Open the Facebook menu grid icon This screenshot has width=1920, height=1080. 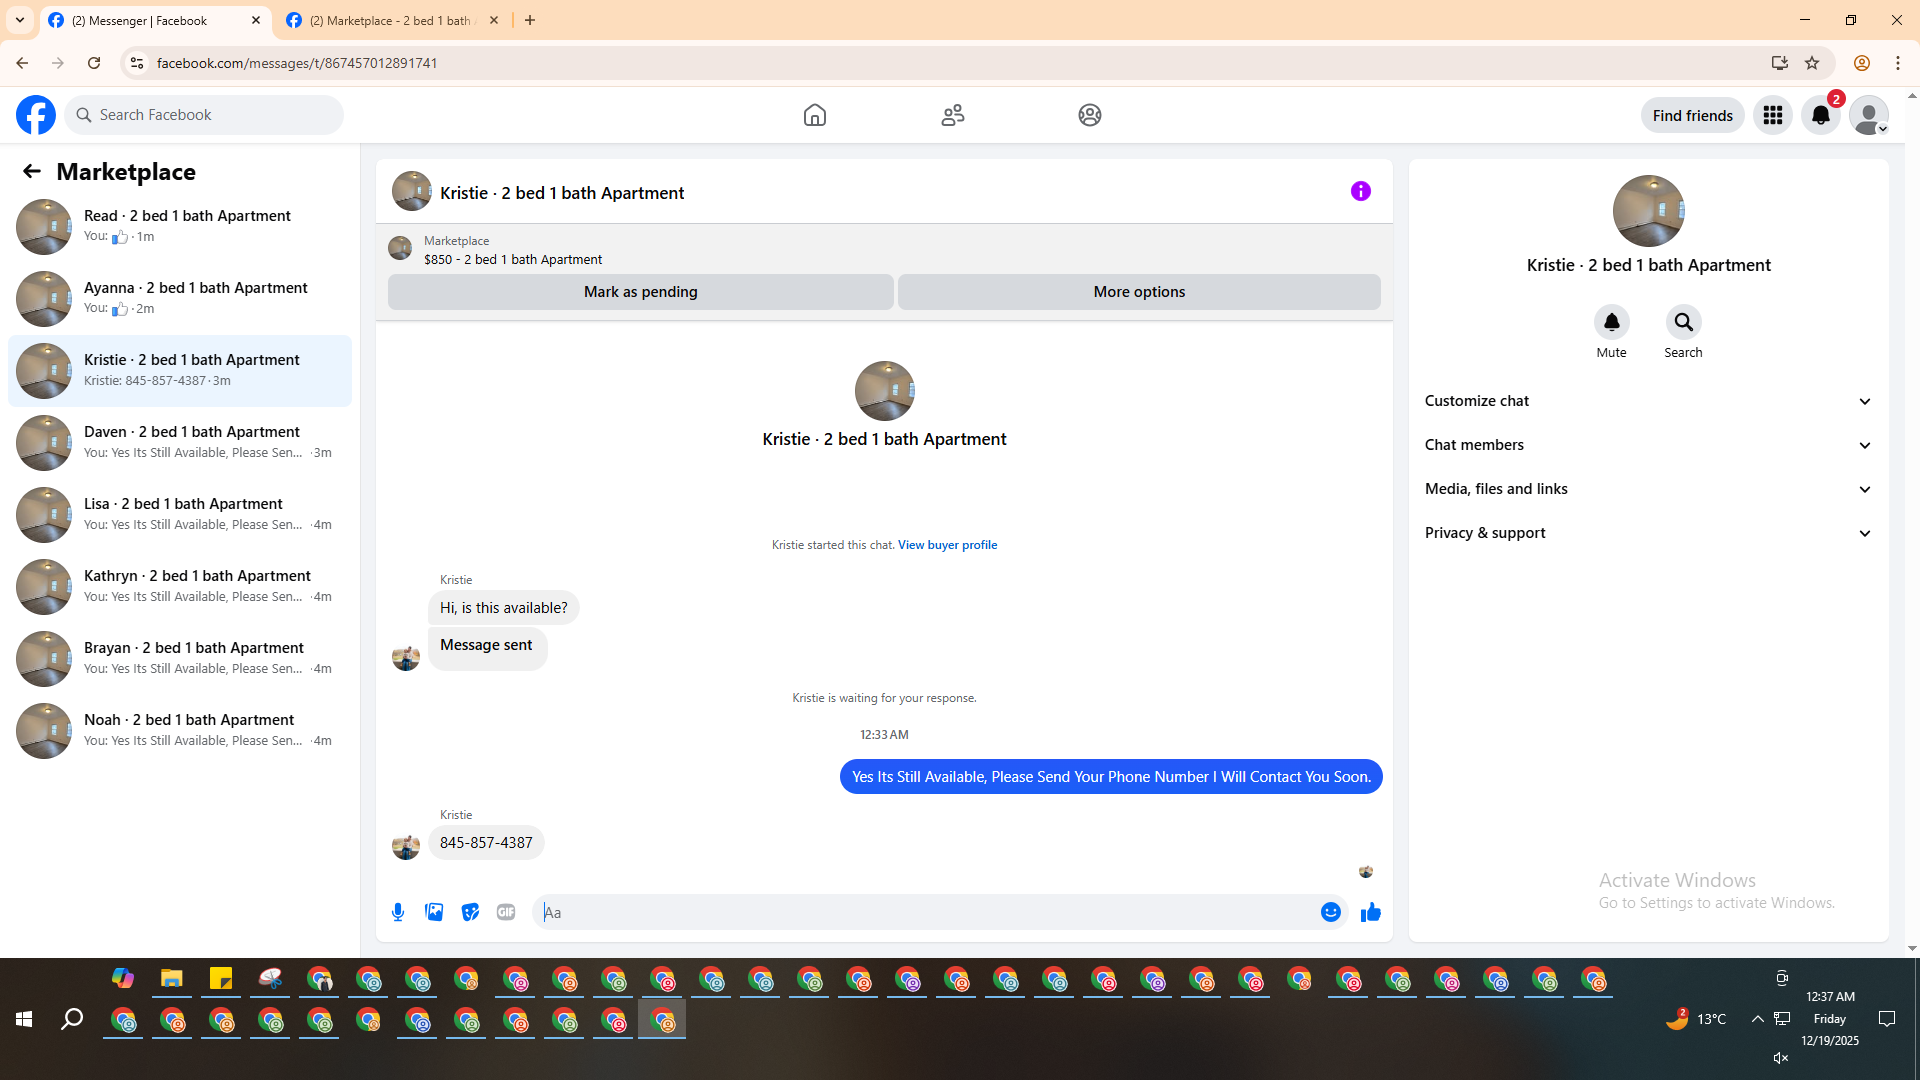tap(1772, 115)
